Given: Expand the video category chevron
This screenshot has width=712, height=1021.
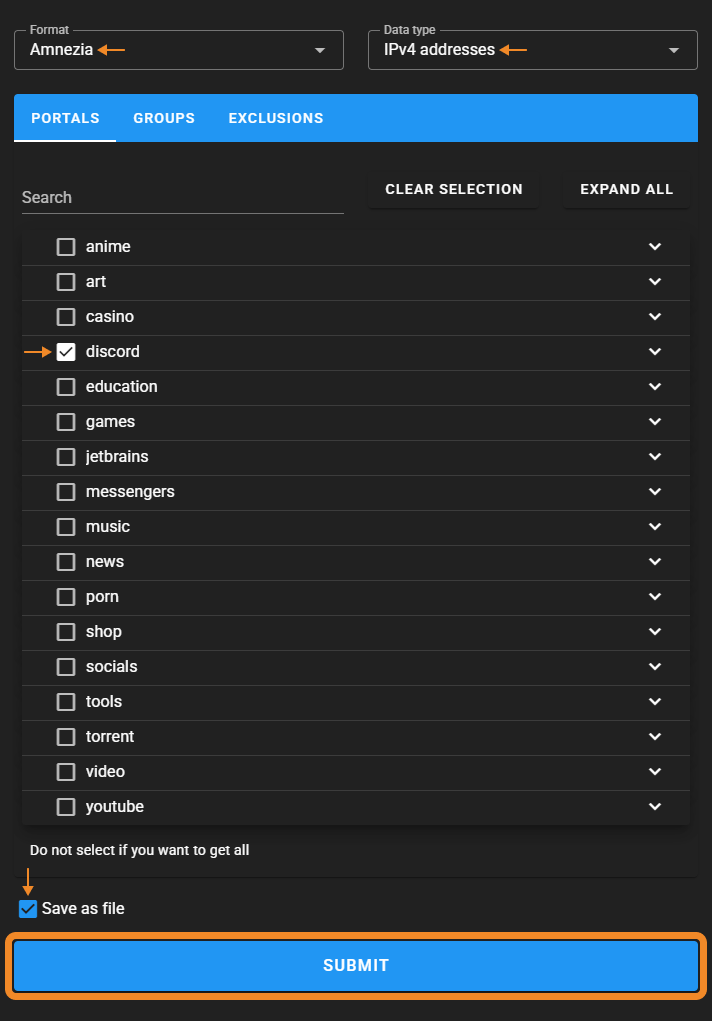Looking at the screenshot, I should (655, 772).
